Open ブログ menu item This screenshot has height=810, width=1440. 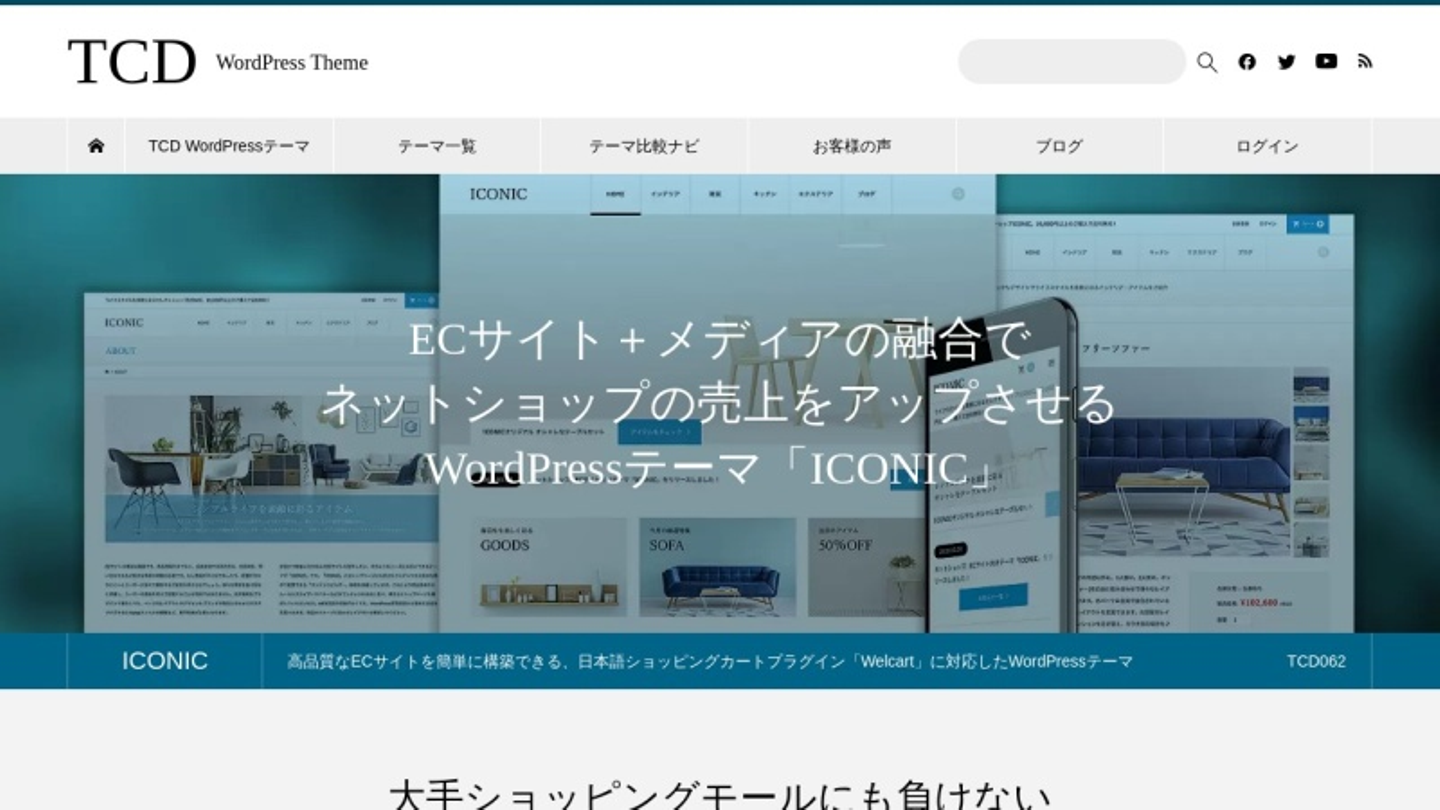click(x=1060, y=146)
